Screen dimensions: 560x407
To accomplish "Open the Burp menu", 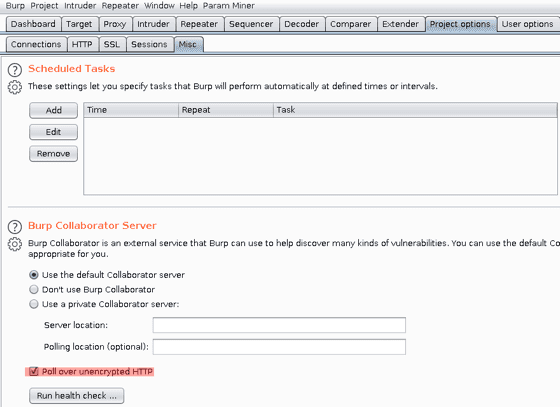I will [x=15, y=6].
